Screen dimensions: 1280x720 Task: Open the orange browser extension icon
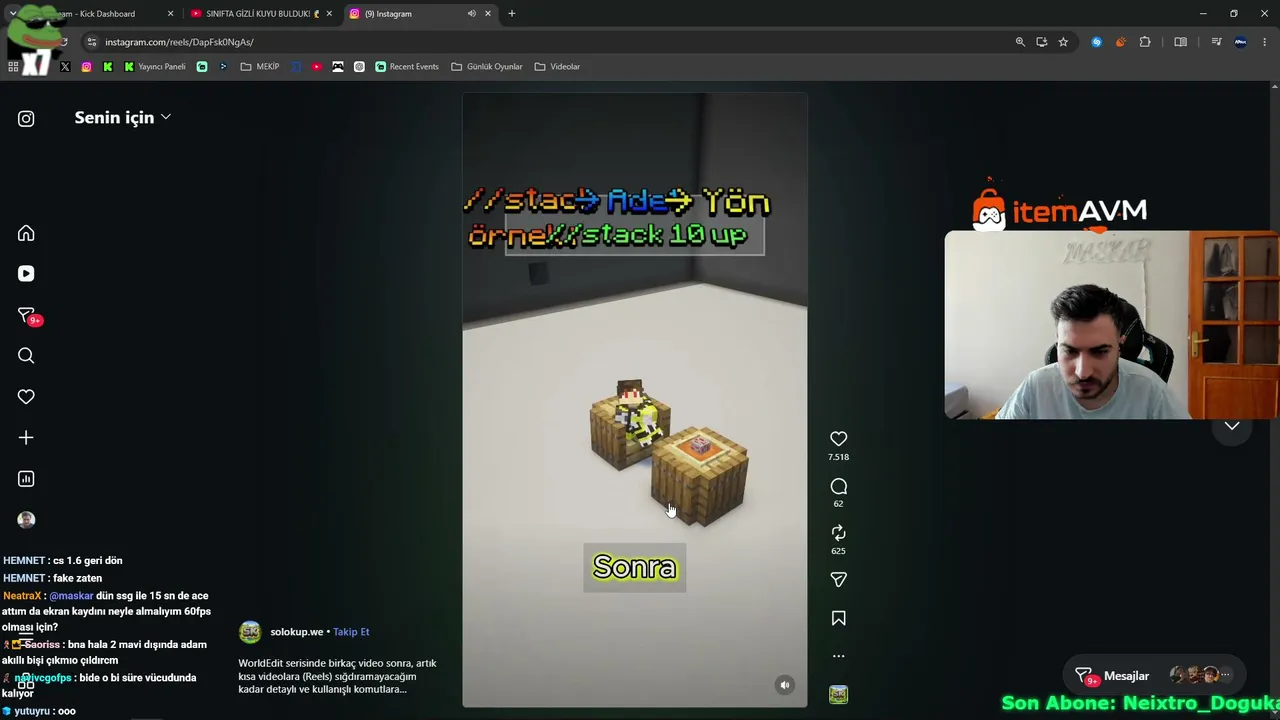tap(1120, 42)
